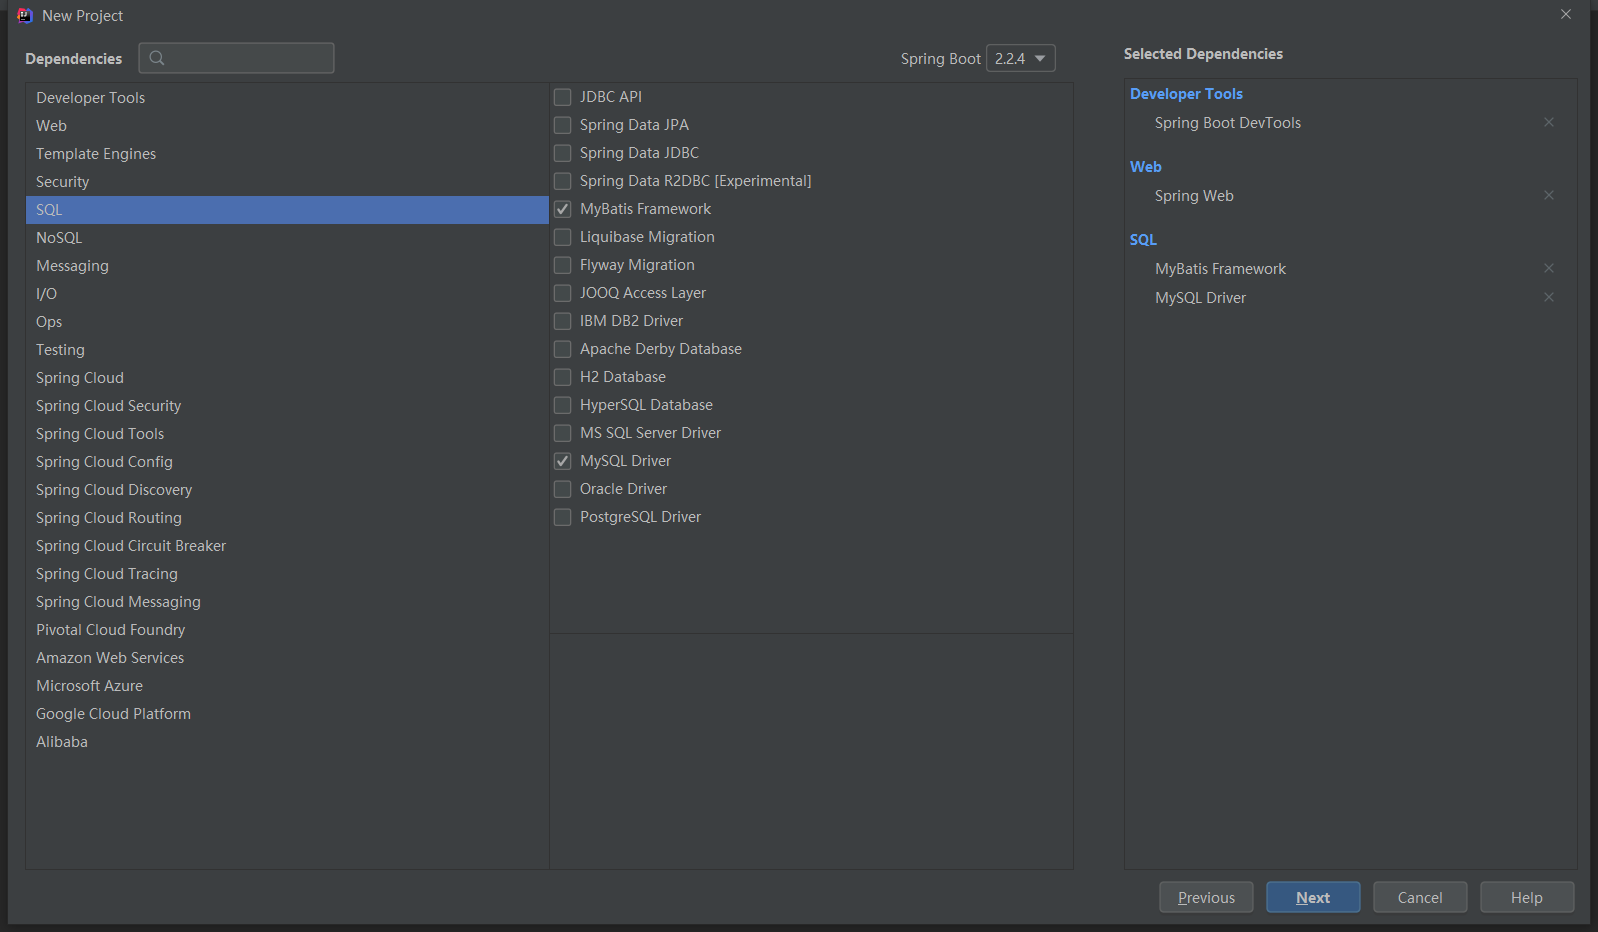Remove MyBatis Framework from selected dependencies

[x=1549, y=268]
